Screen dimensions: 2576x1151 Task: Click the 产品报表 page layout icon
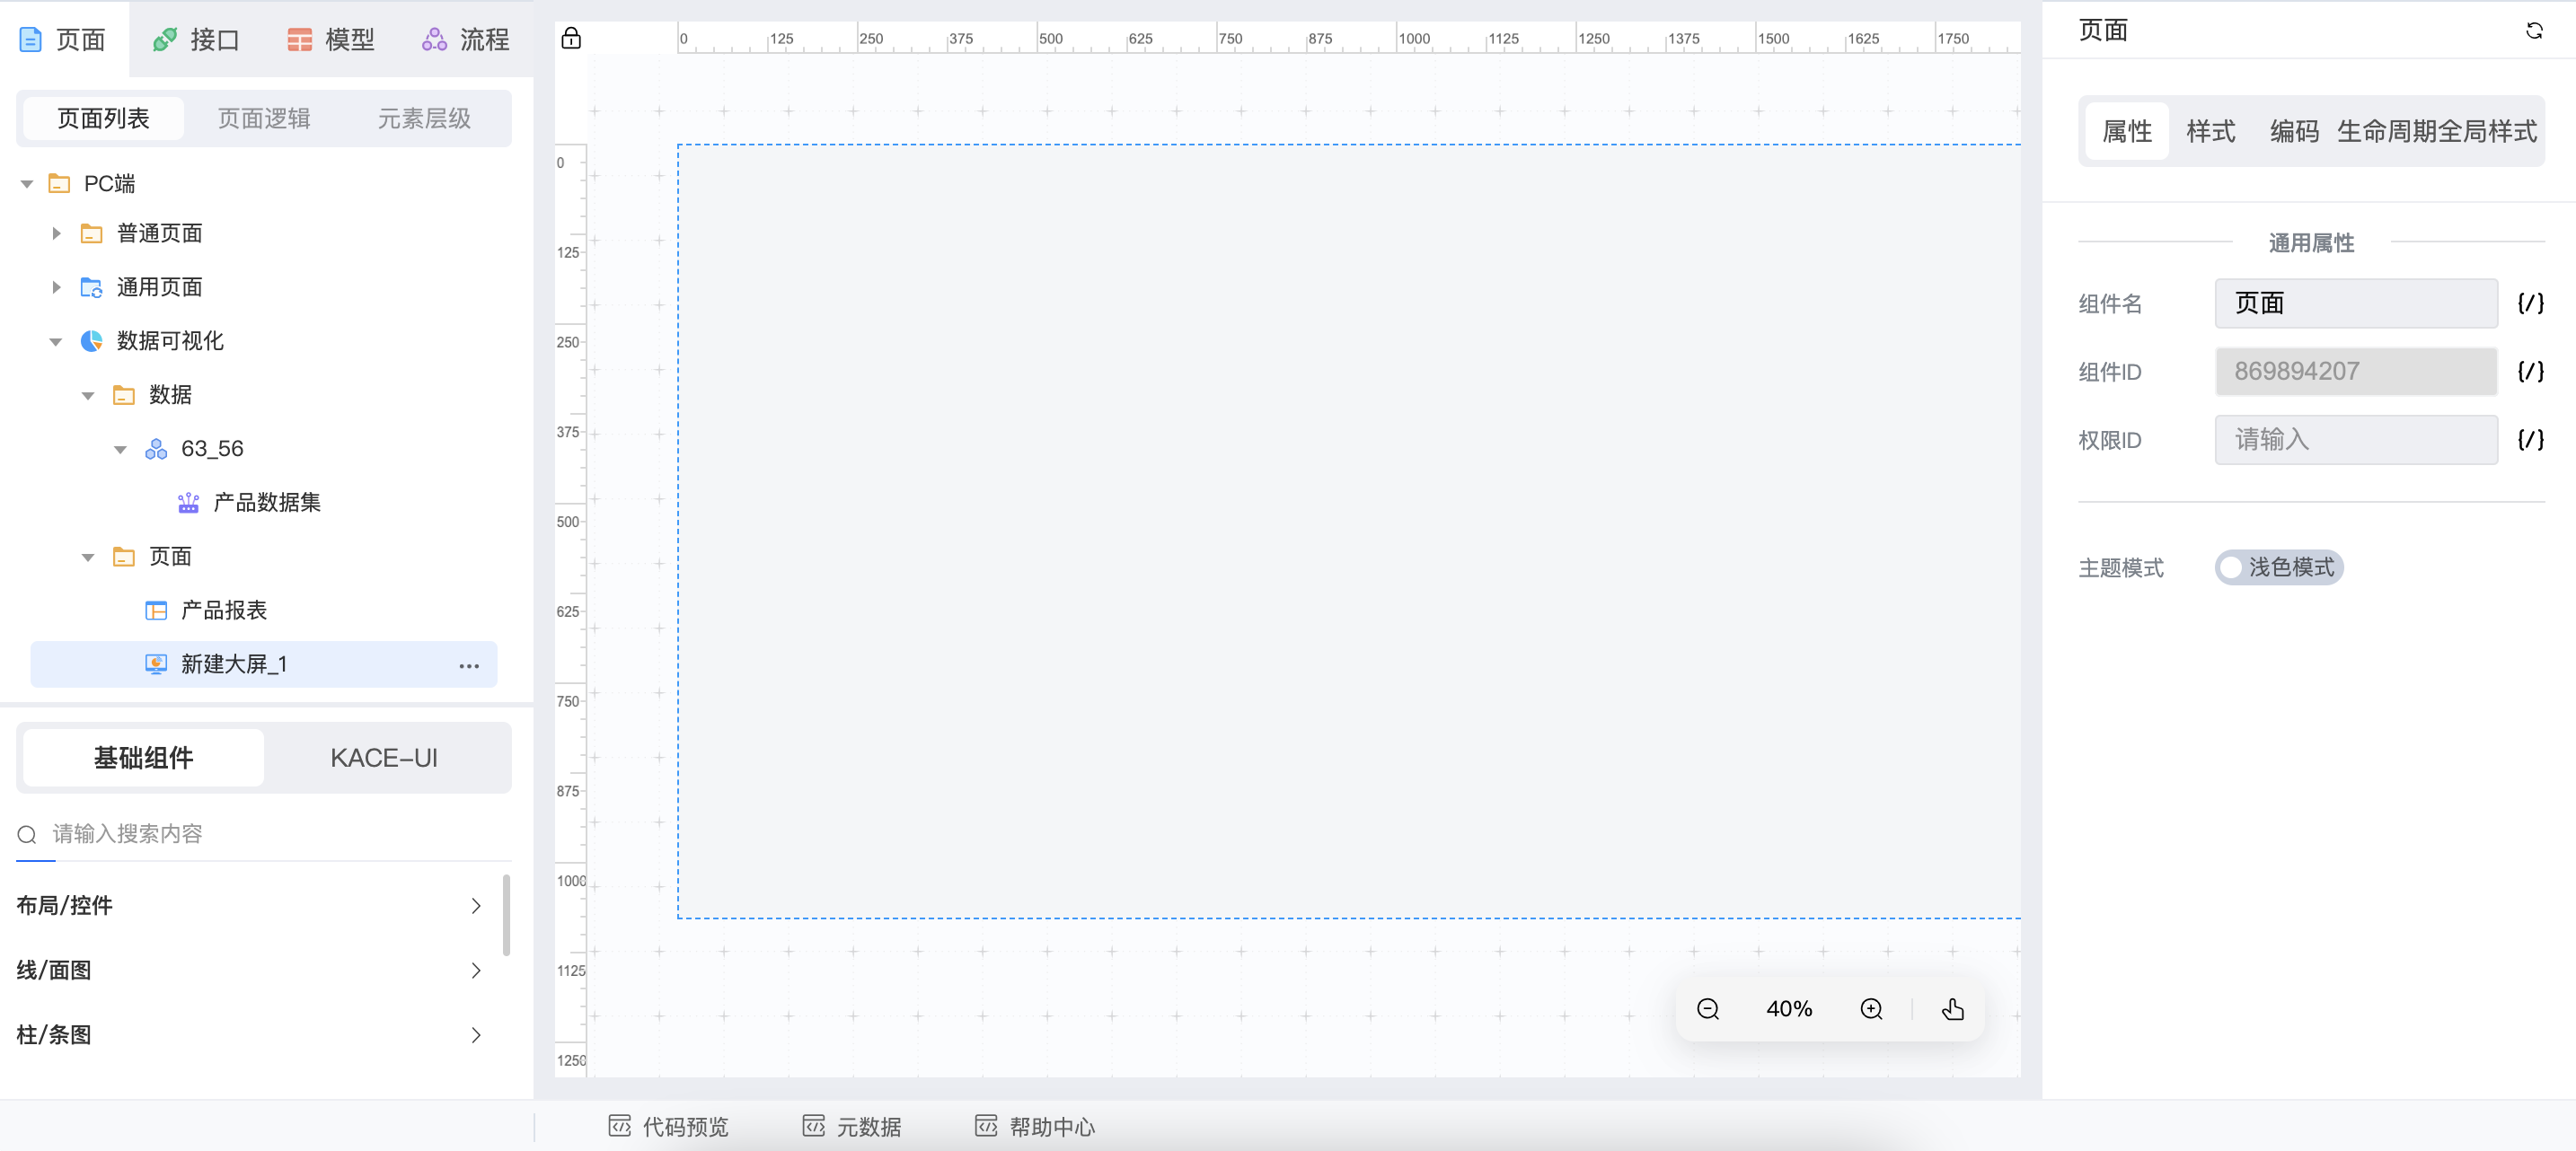(156, 611)
